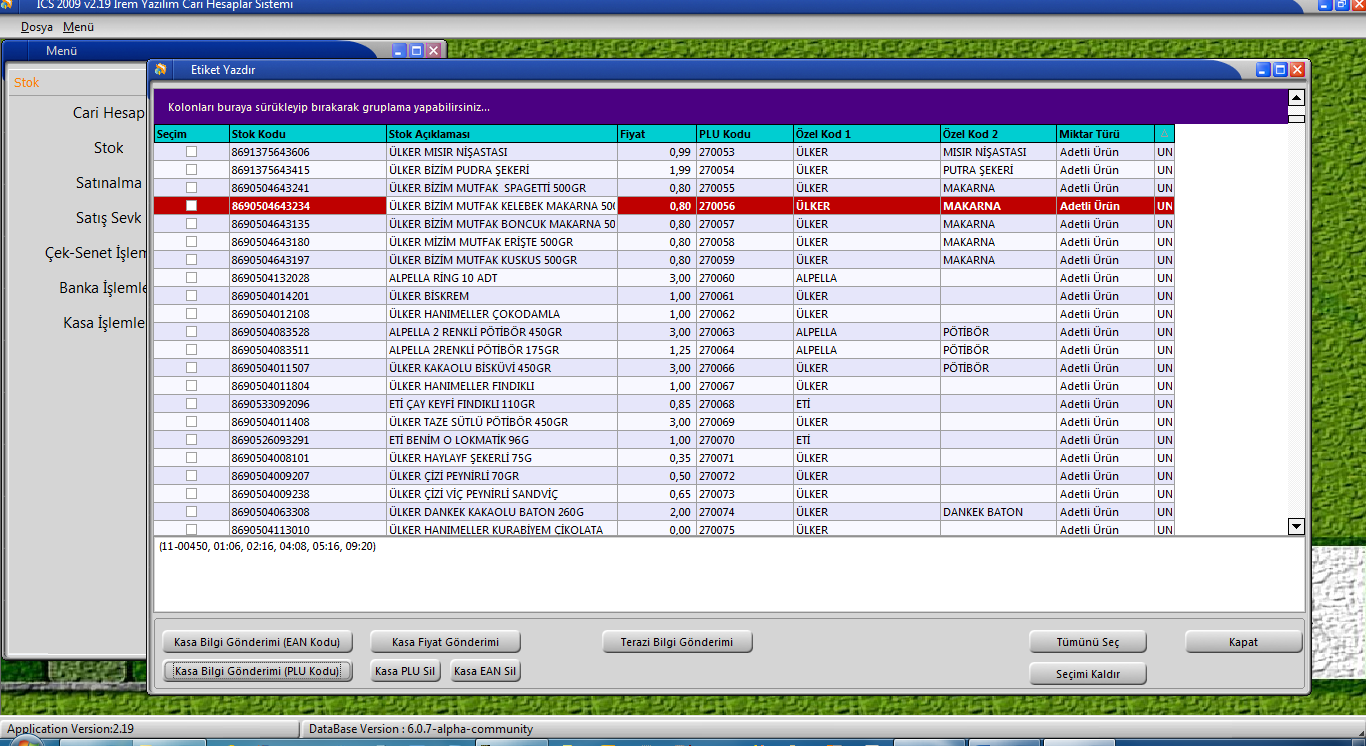Click stock code 8690504008101
The width and height of the screenshot is (1366, 746).
click(307, 458)
